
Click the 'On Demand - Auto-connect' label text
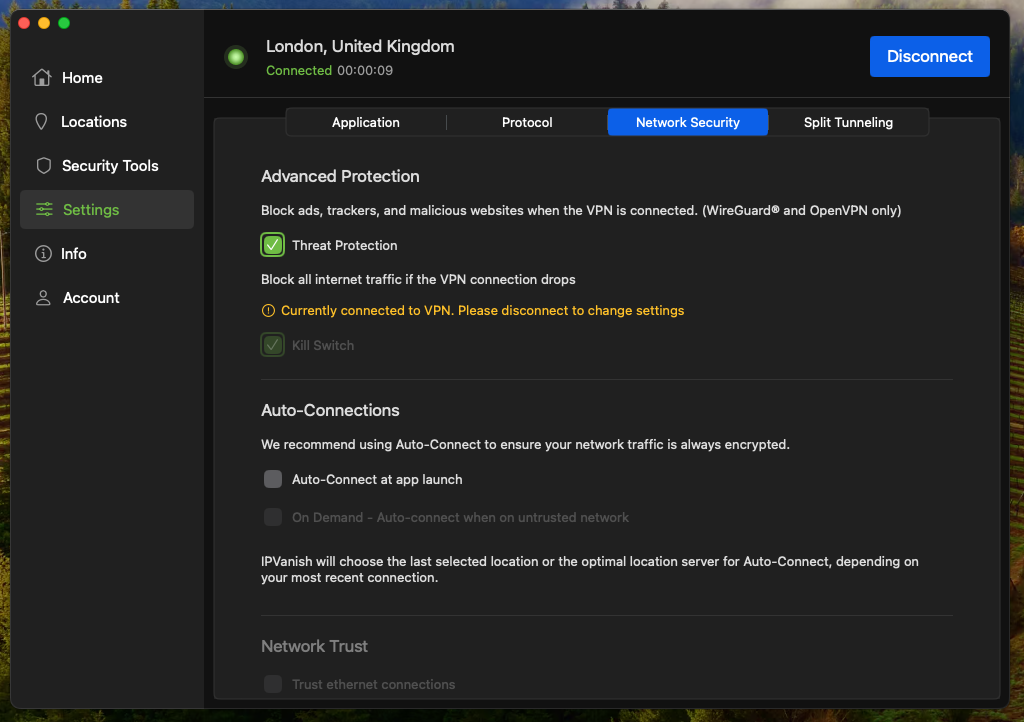[460, 518]
